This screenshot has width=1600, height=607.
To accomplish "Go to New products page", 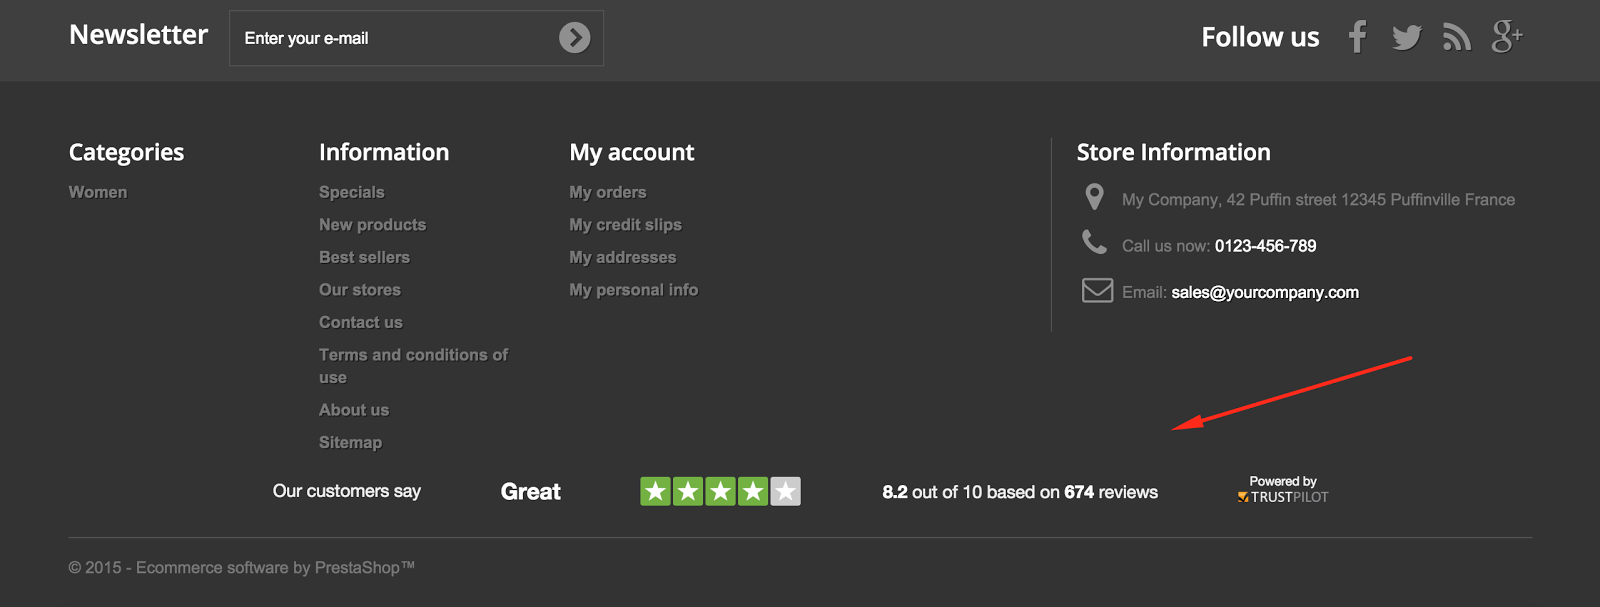I will point(373,225).
